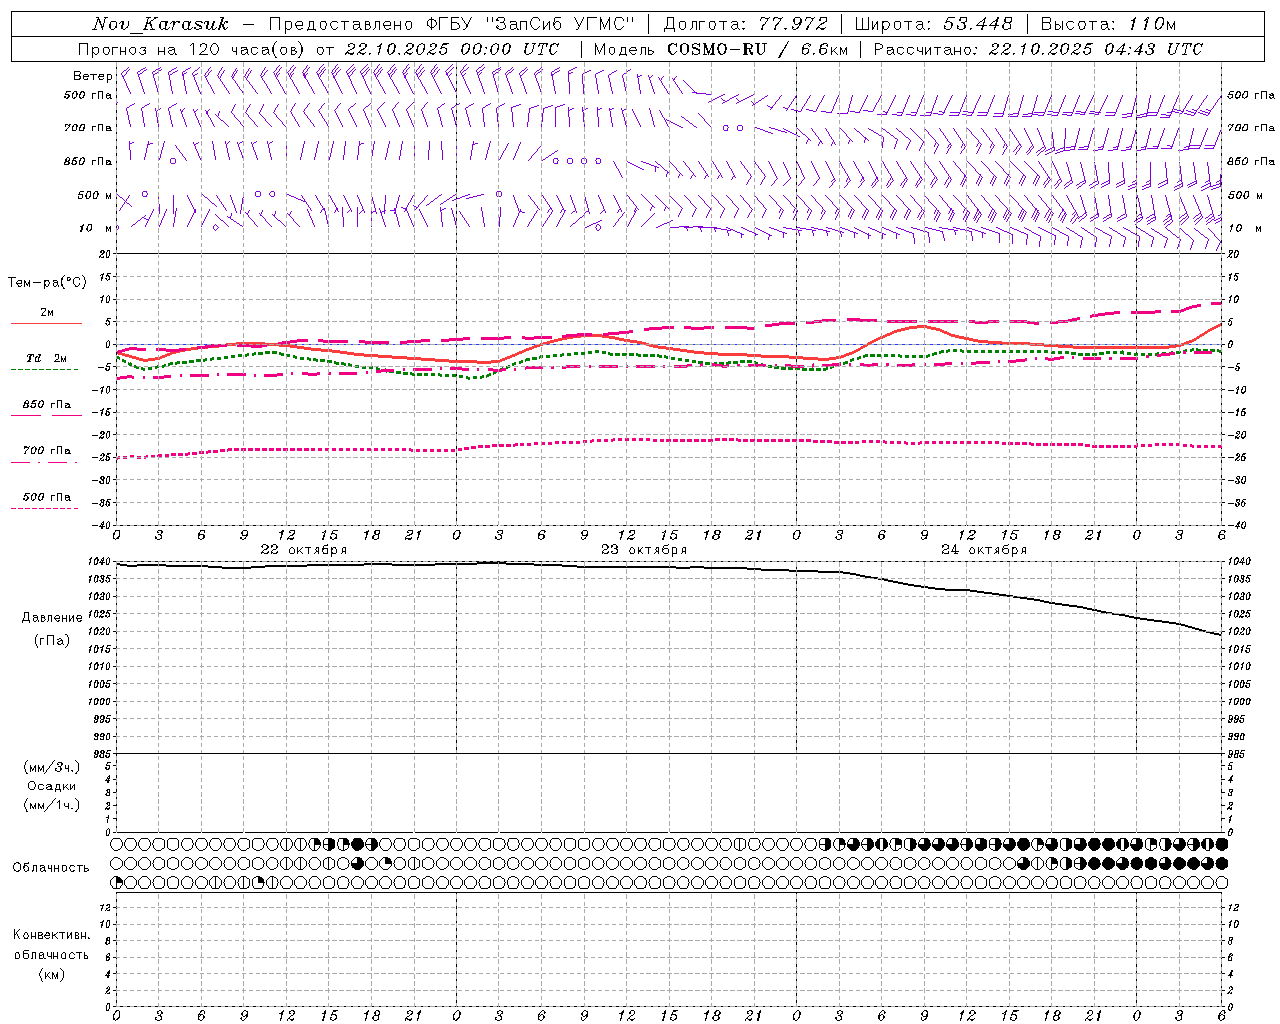The height and width of the screenshot is (1024, 1280).
Task: Click the Широта: 53.448 value
Action: pos(933,24)
